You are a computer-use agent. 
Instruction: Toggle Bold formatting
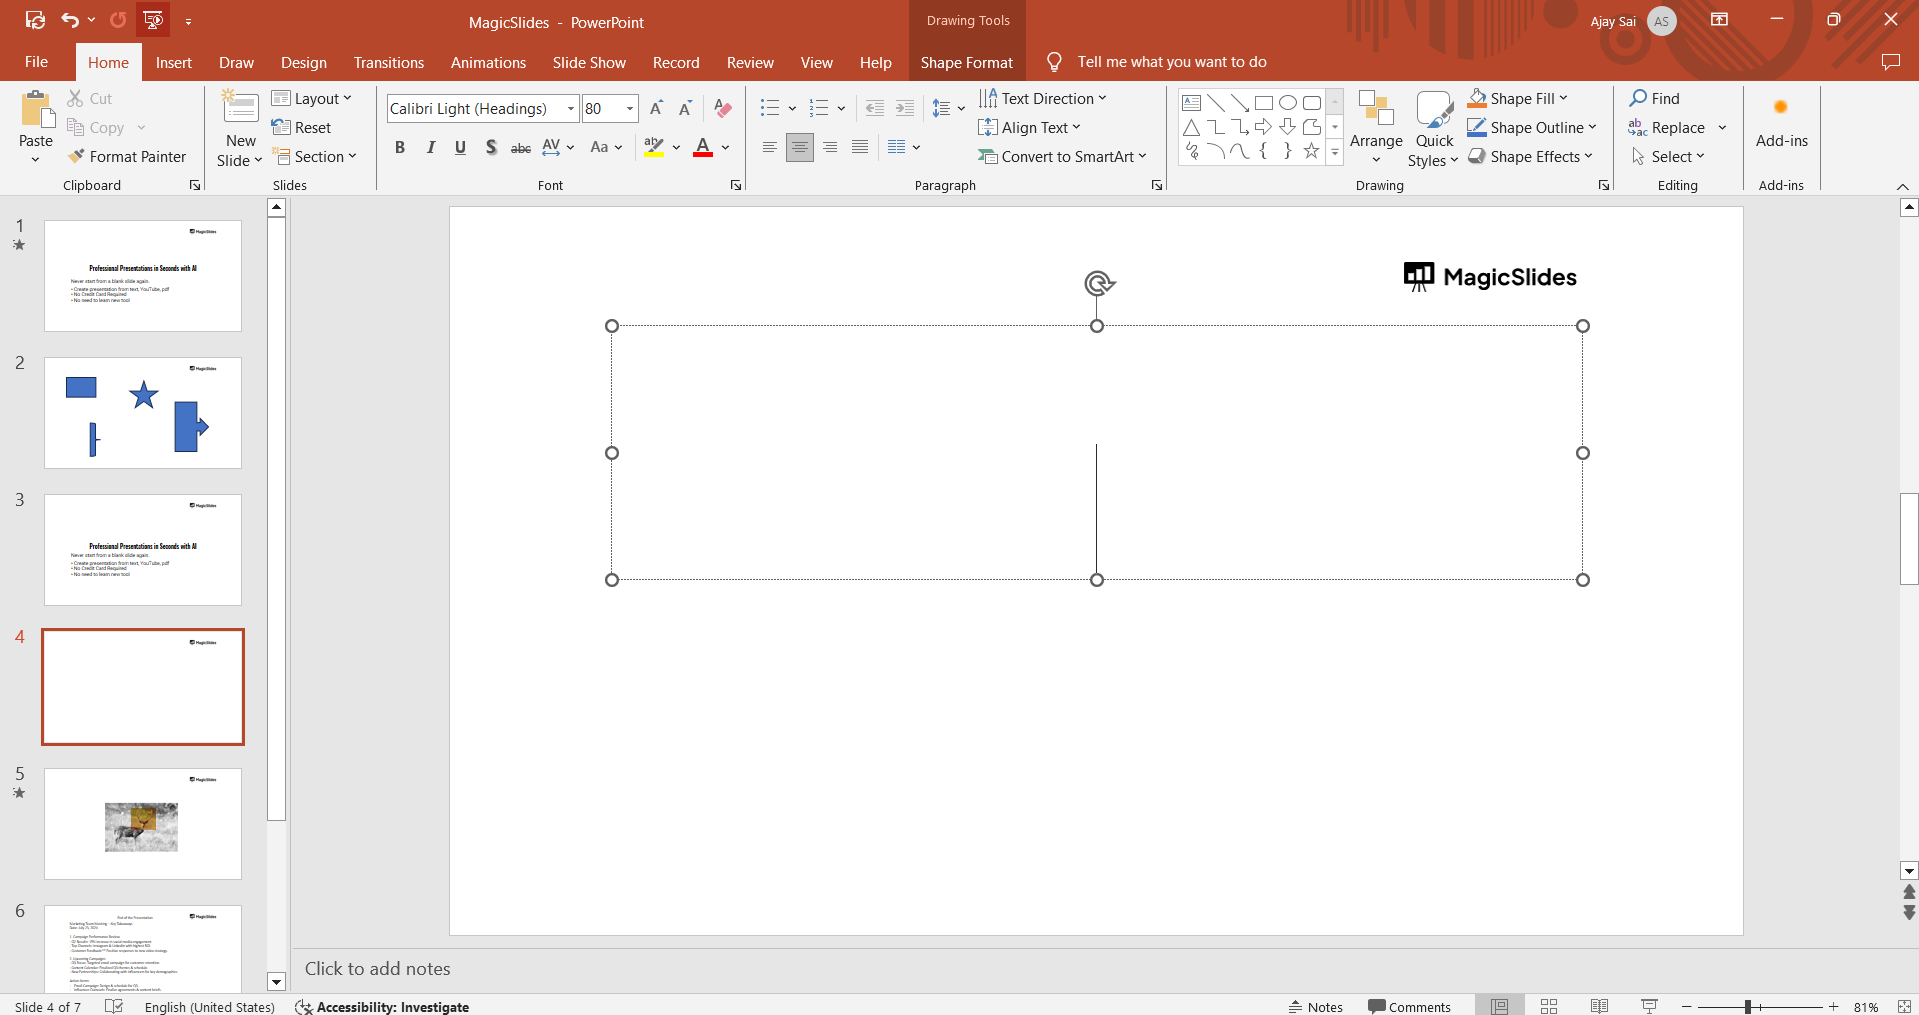pyautogui.click(x=400, y=148)
